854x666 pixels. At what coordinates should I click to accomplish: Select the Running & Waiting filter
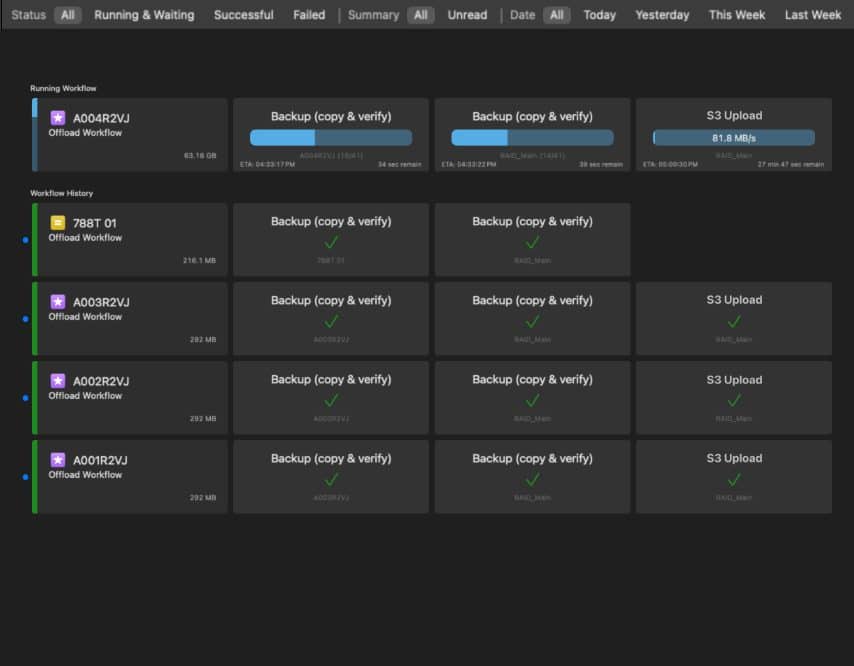coord(144,15)
